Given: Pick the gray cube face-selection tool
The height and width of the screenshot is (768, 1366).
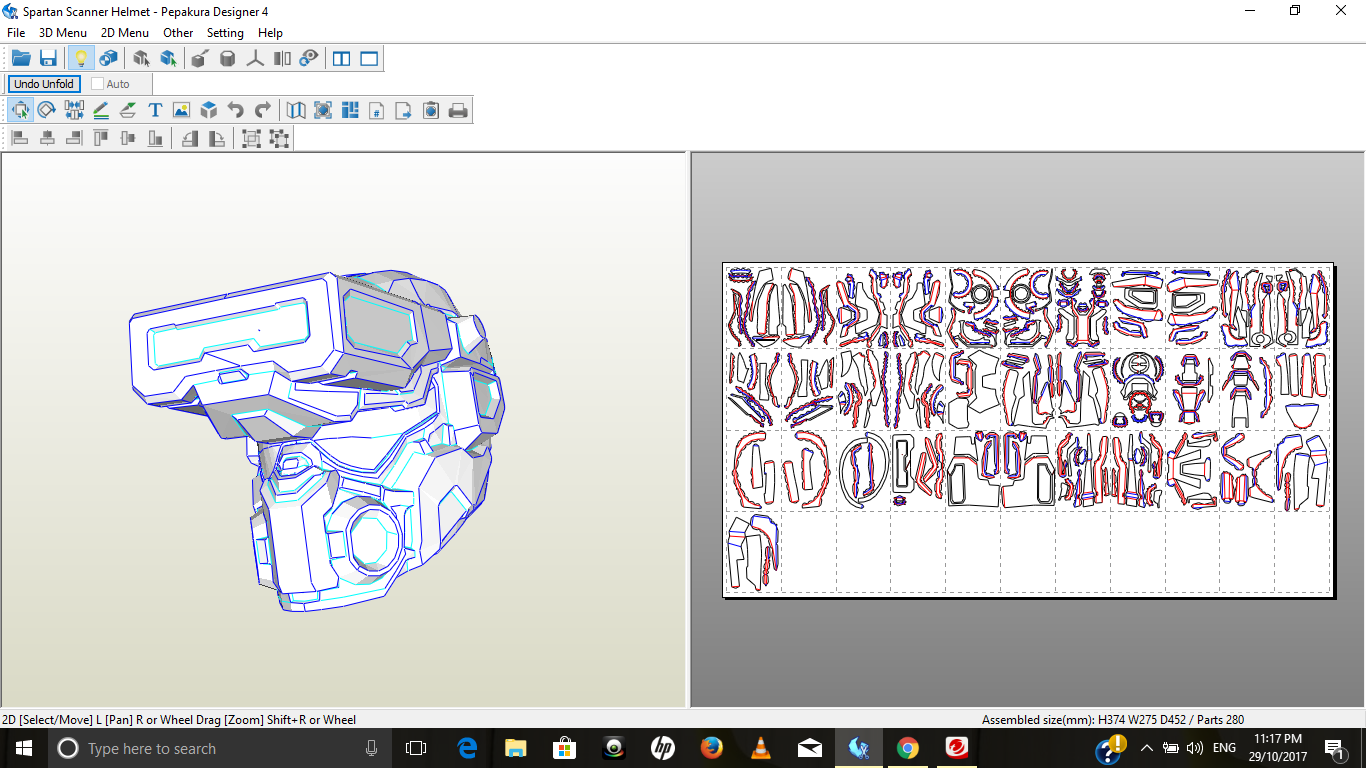Looking at the screenshot, I should tap(141, 59).
